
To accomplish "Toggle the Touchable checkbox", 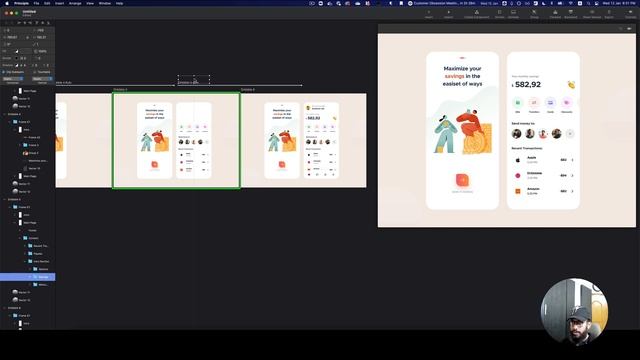I will 35,72.
